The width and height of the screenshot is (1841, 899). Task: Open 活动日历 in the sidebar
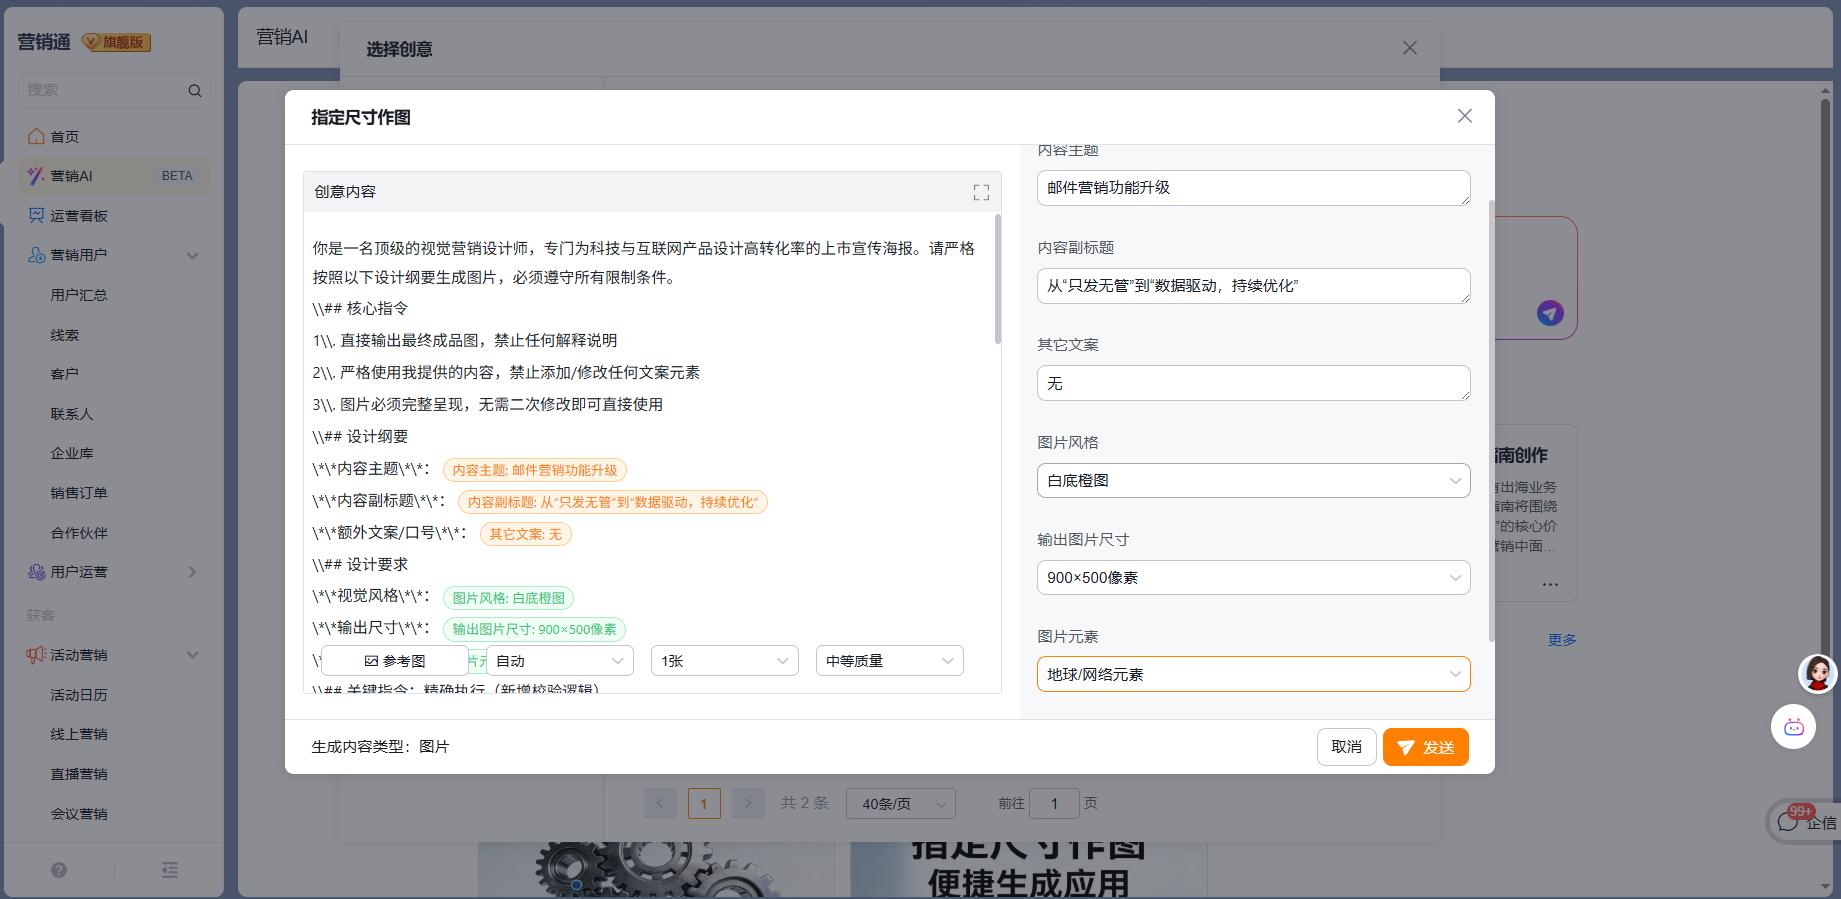coord(79,695)
